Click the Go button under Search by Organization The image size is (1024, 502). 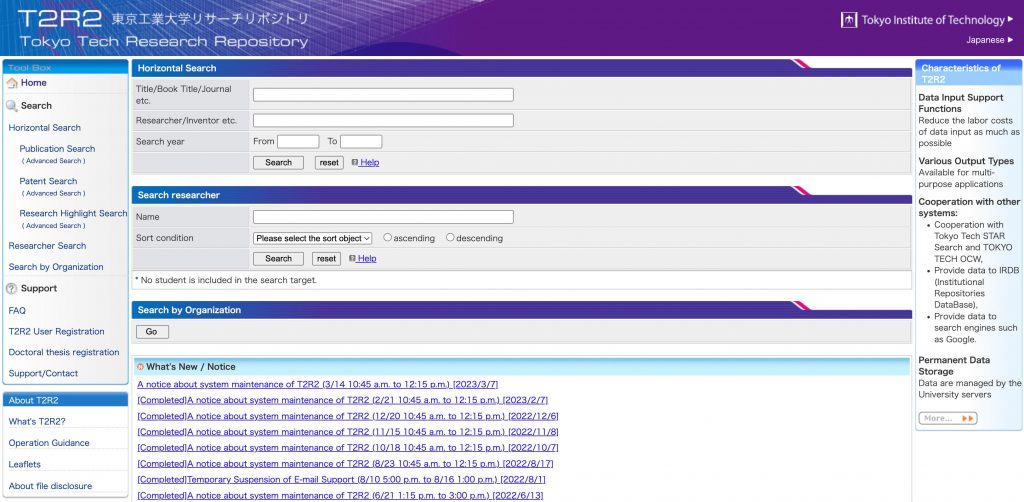point(152,332)
